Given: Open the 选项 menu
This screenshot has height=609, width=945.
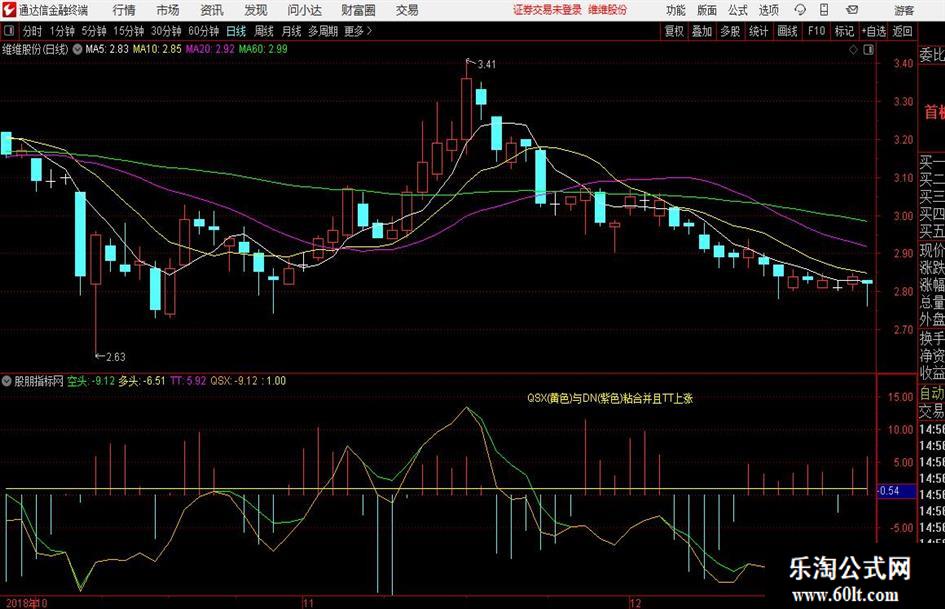Looking at the screenshot, I should [x=768, y=10].
